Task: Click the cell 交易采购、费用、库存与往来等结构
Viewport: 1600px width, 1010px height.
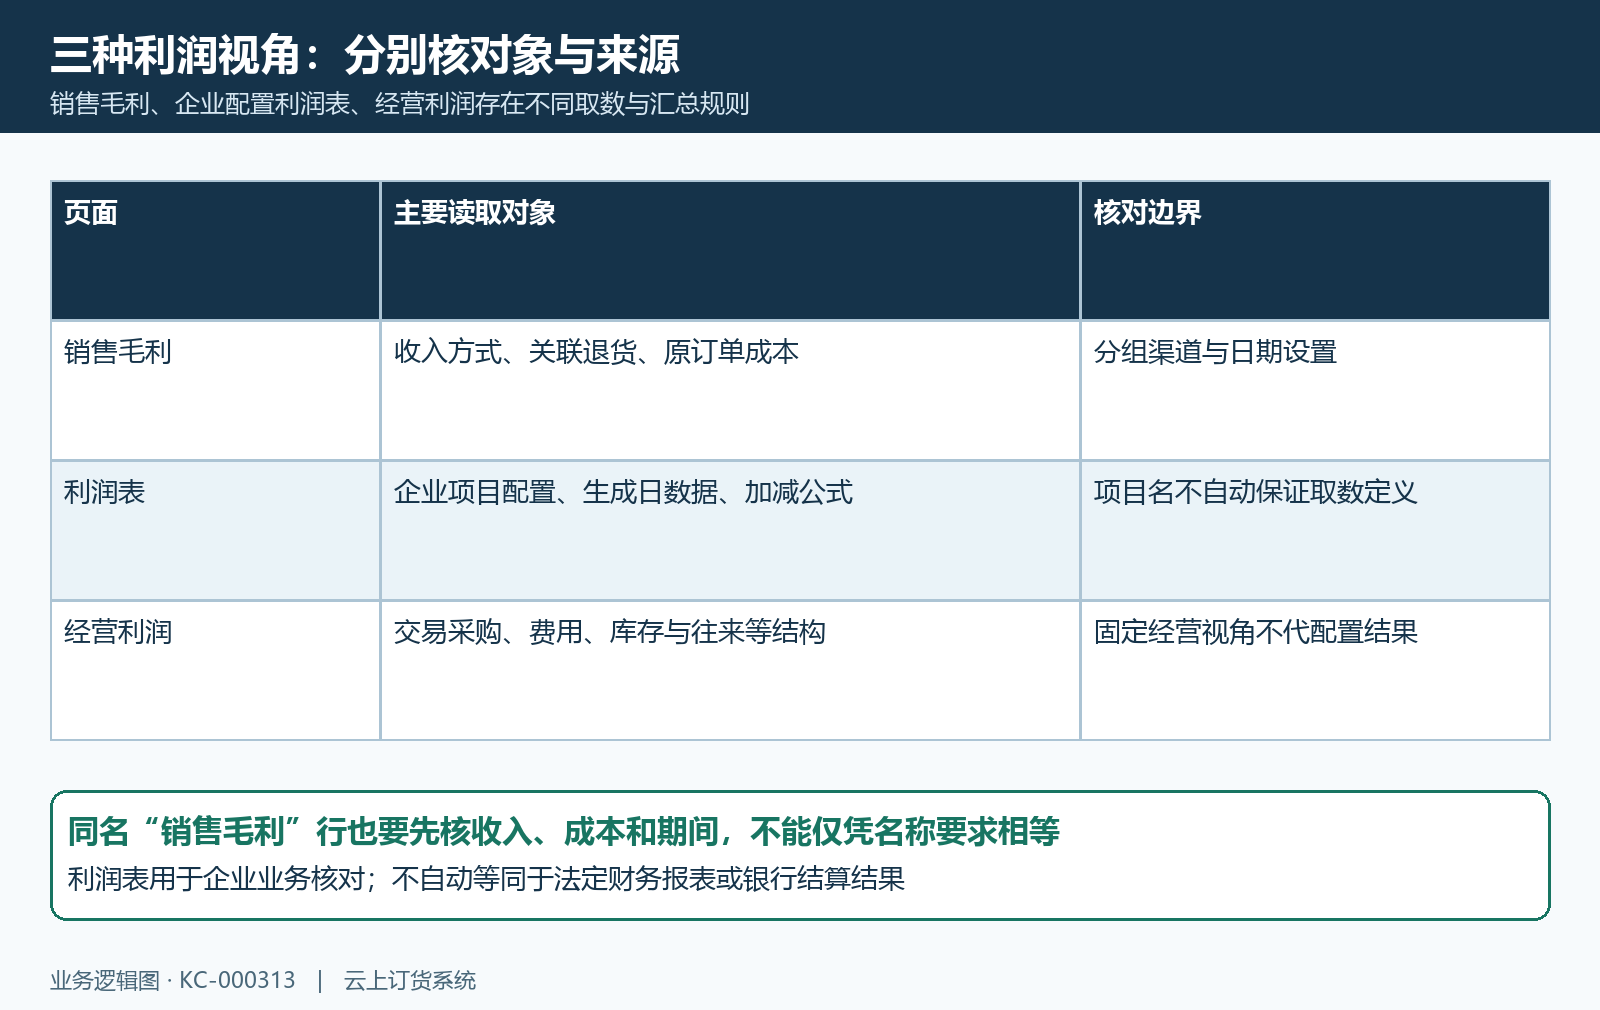Action: coord(730,670)
